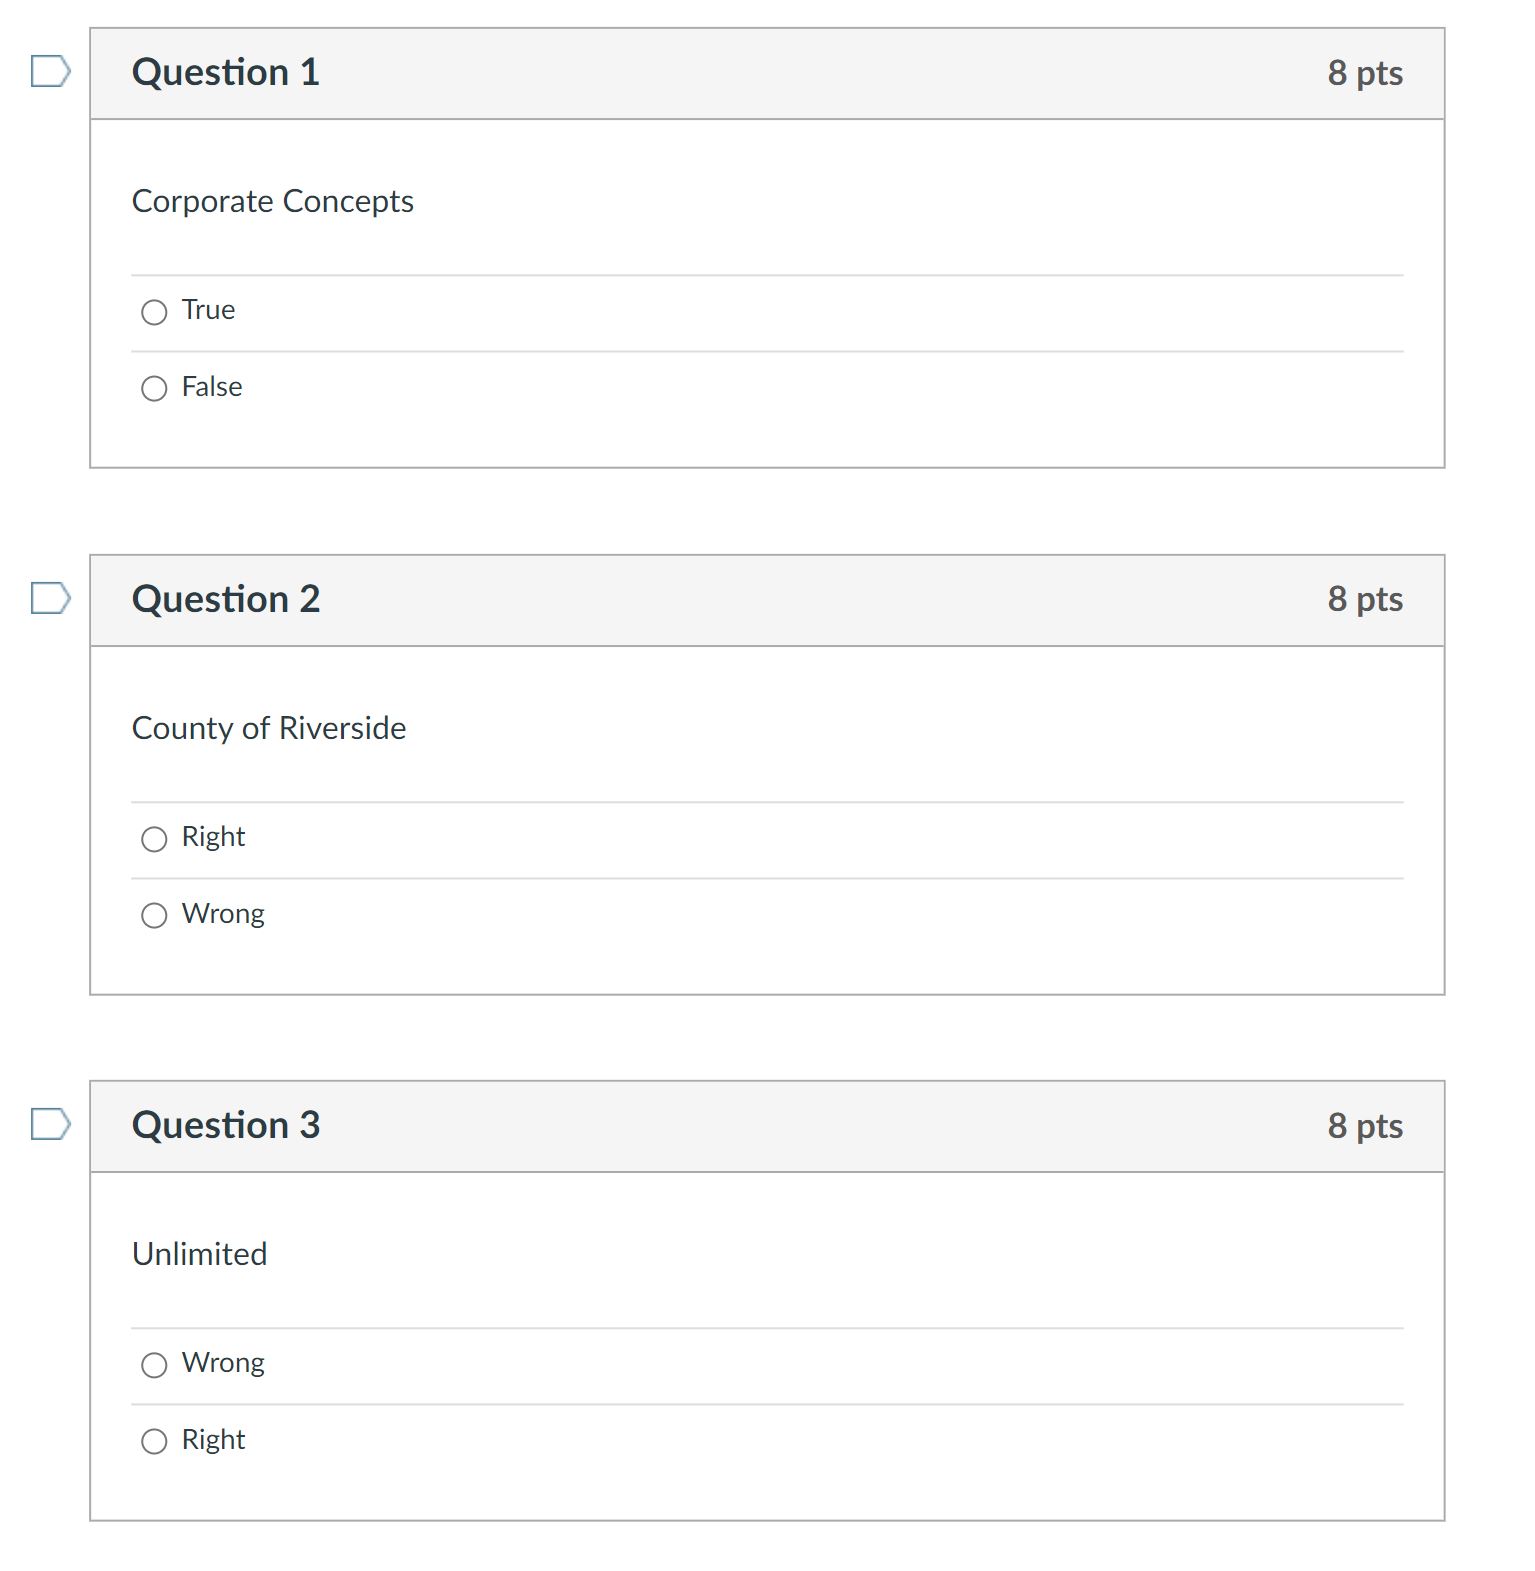Click the Unlimited question text
The image size is (1535, 1571).
click(199, 1254)
